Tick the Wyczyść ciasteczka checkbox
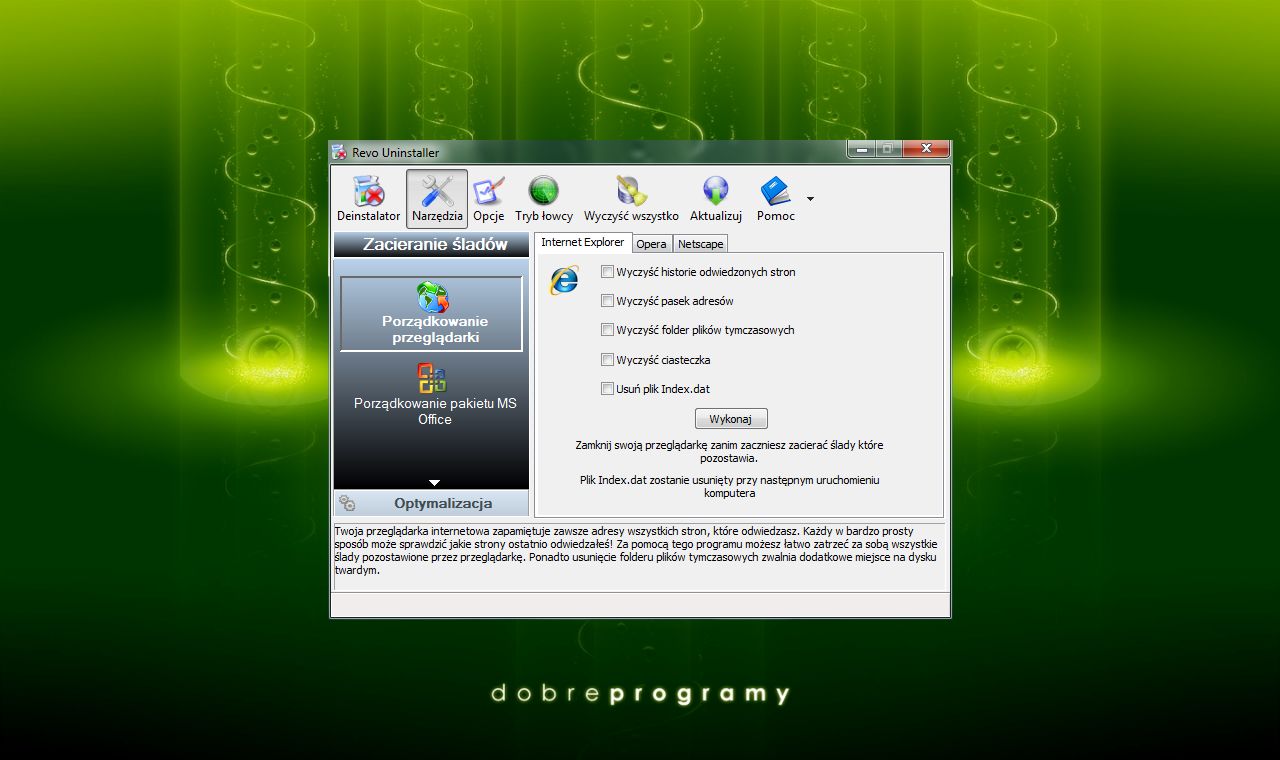 coord(607,359)
